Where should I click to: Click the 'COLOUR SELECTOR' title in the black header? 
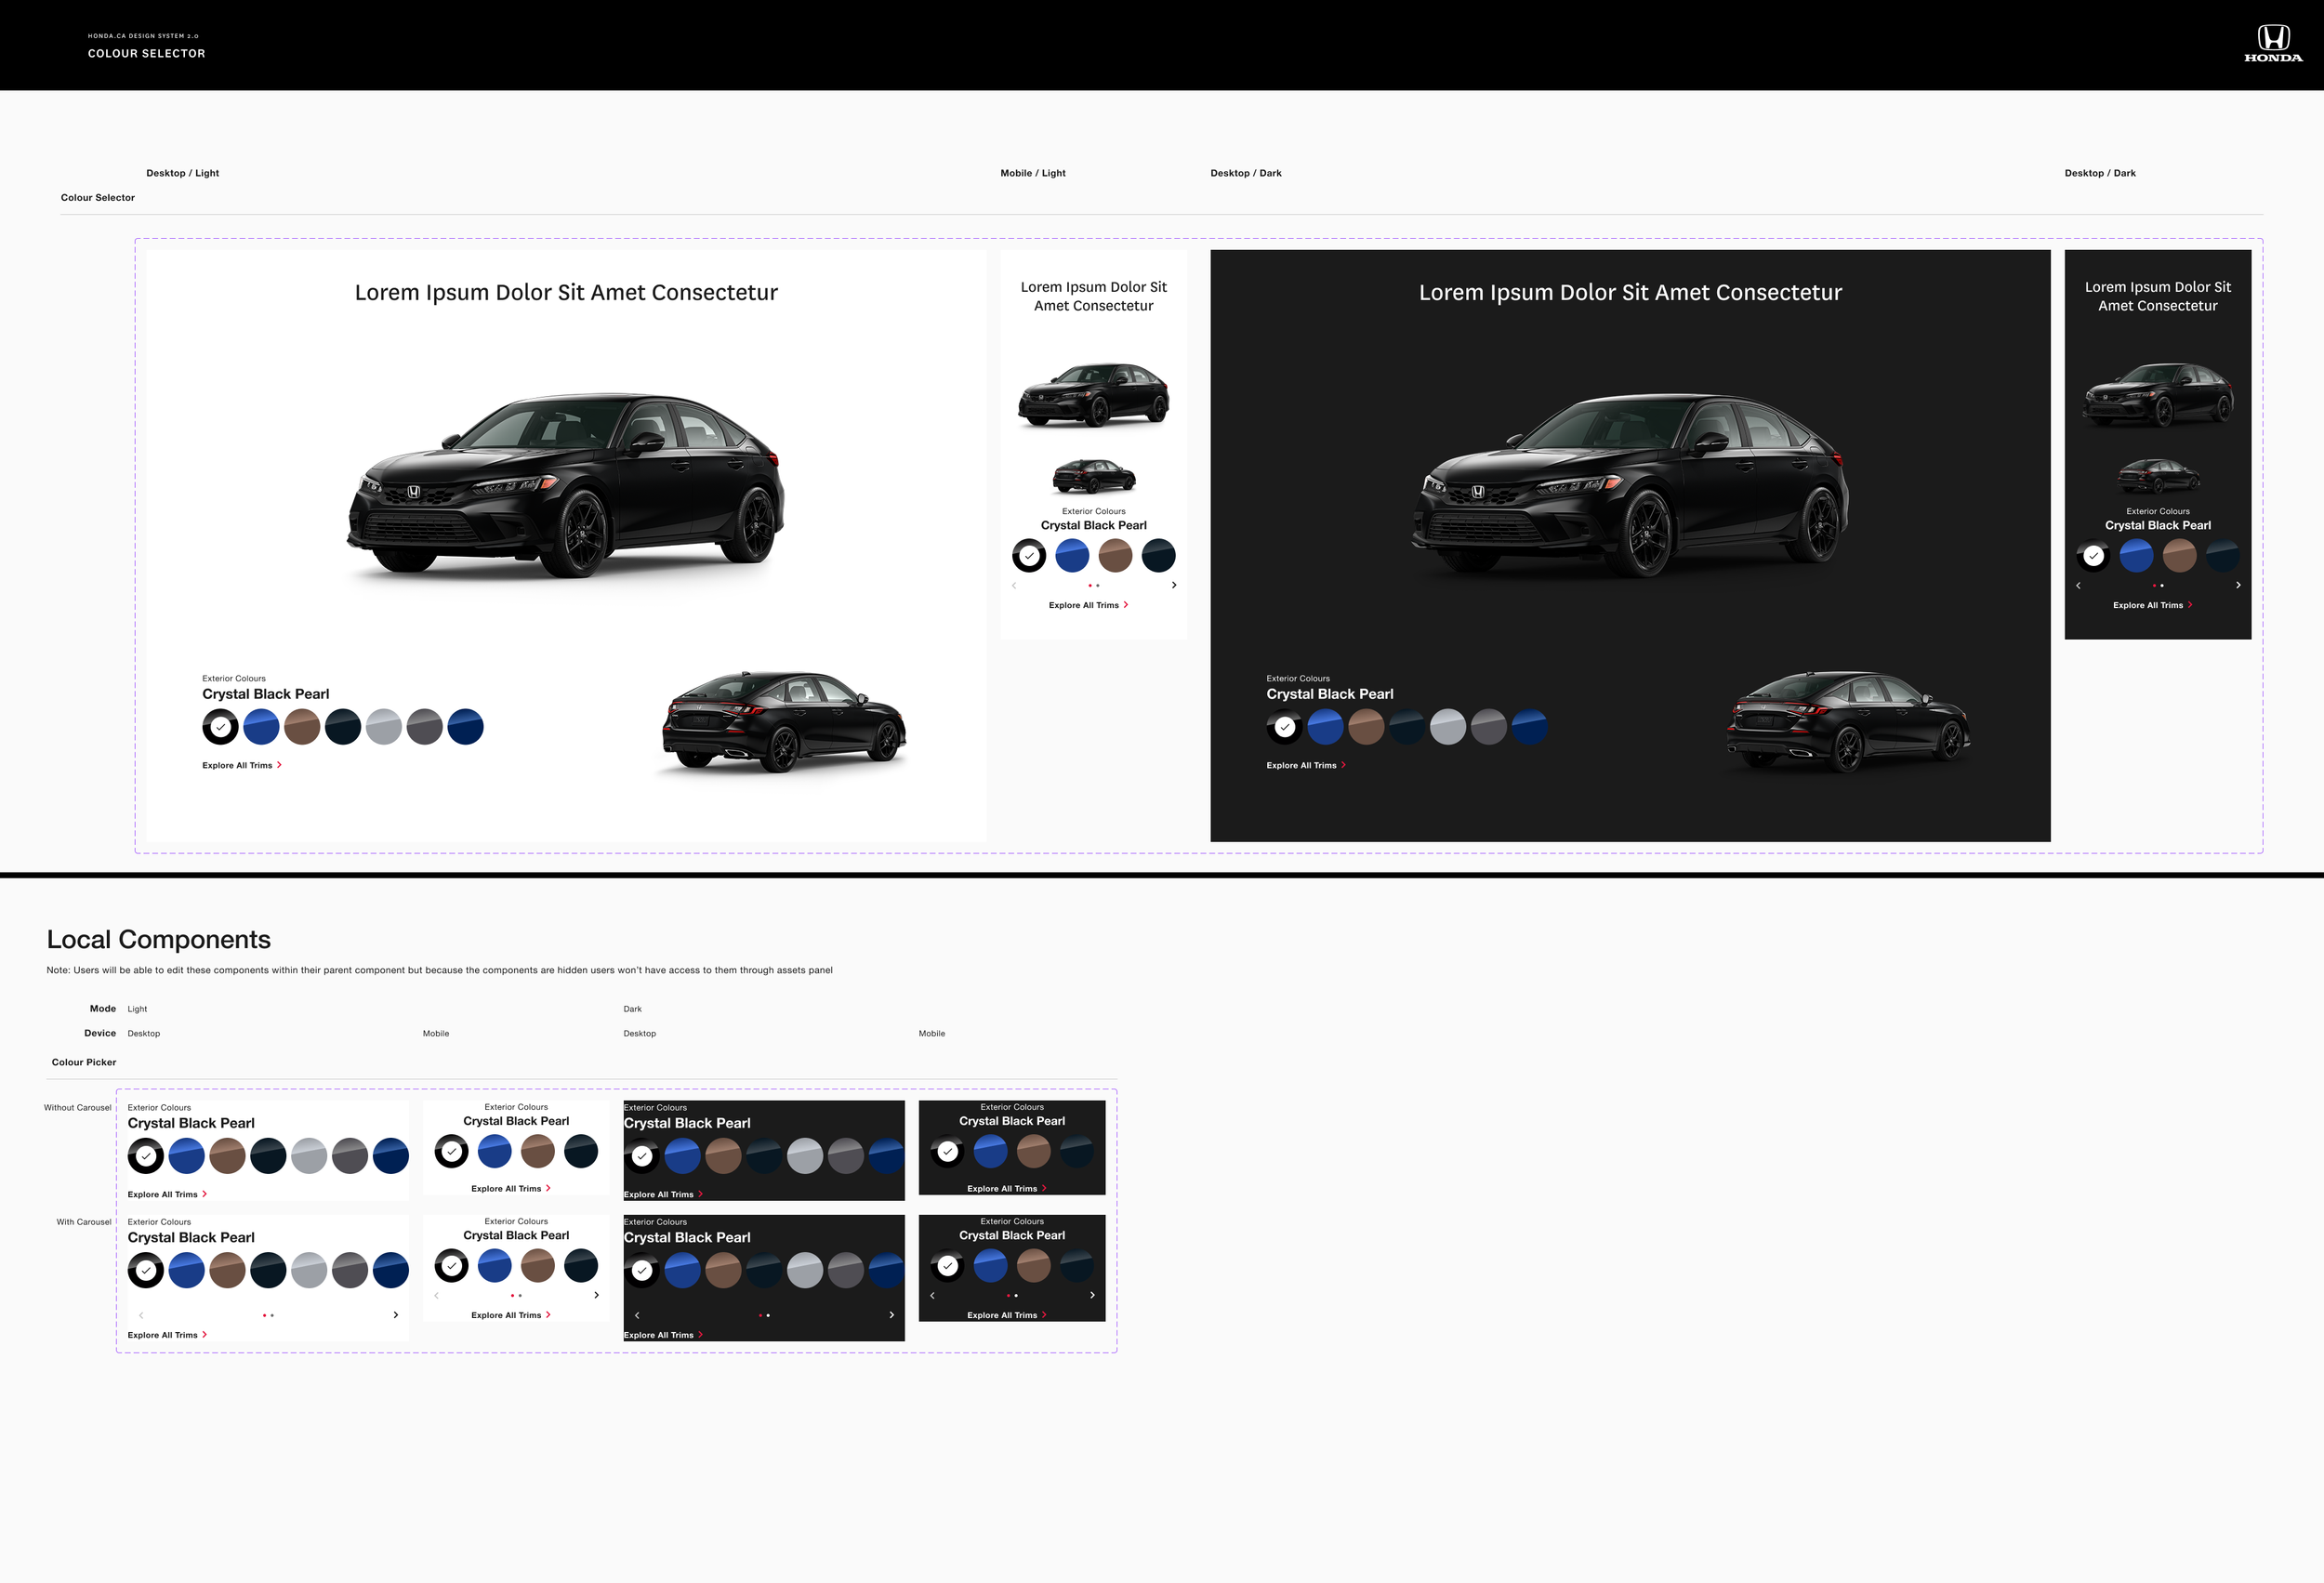click(x=146, y=54)
